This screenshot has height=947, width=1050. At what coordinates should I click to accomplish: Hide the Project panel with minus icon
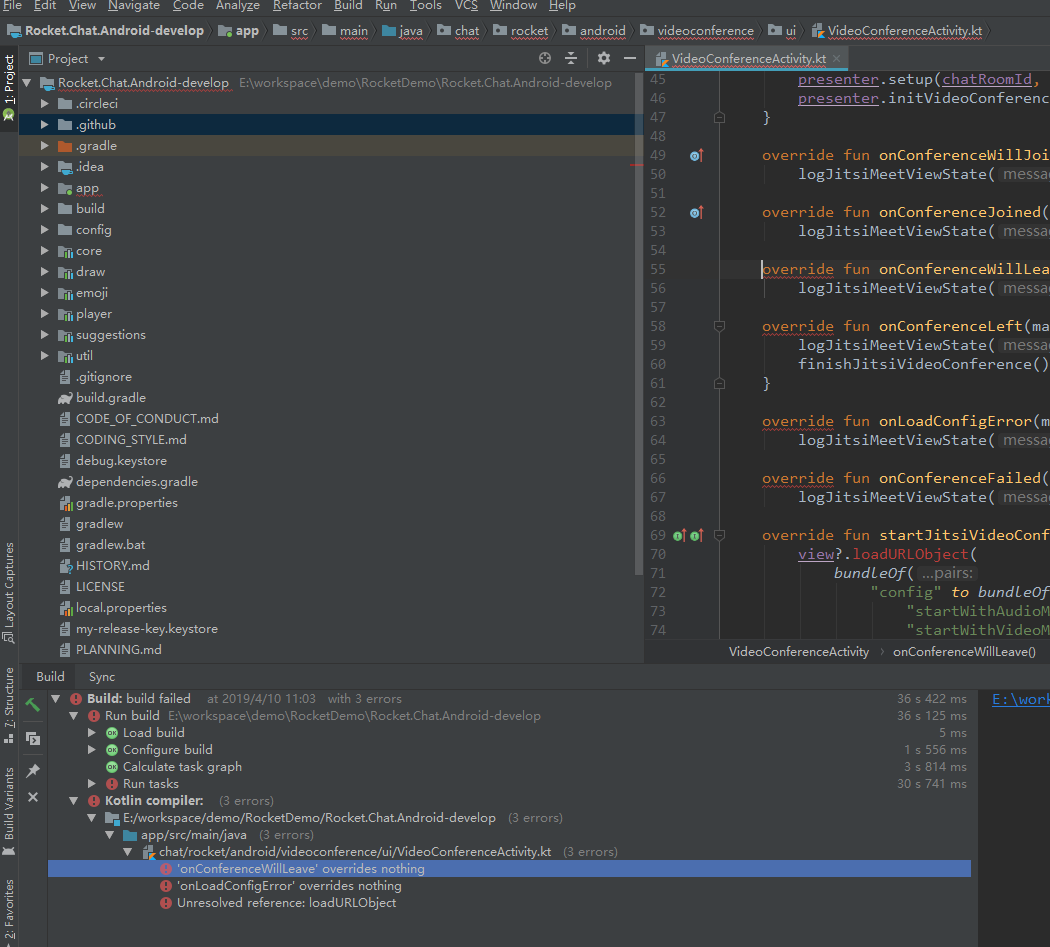(x=629, y=58)
